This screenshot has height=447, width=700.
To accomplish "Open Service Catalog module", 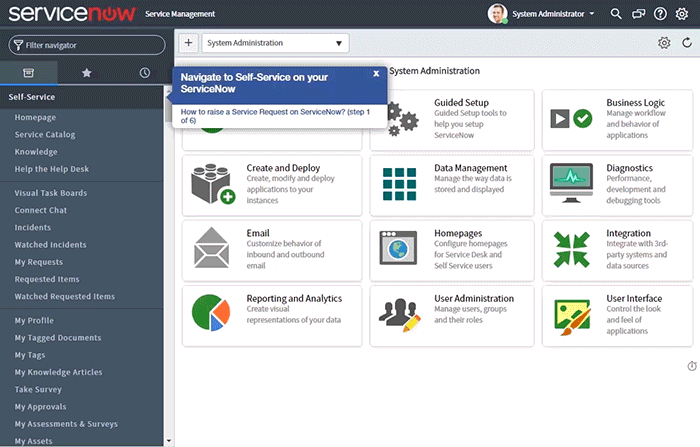I will [x=45, y=134].
